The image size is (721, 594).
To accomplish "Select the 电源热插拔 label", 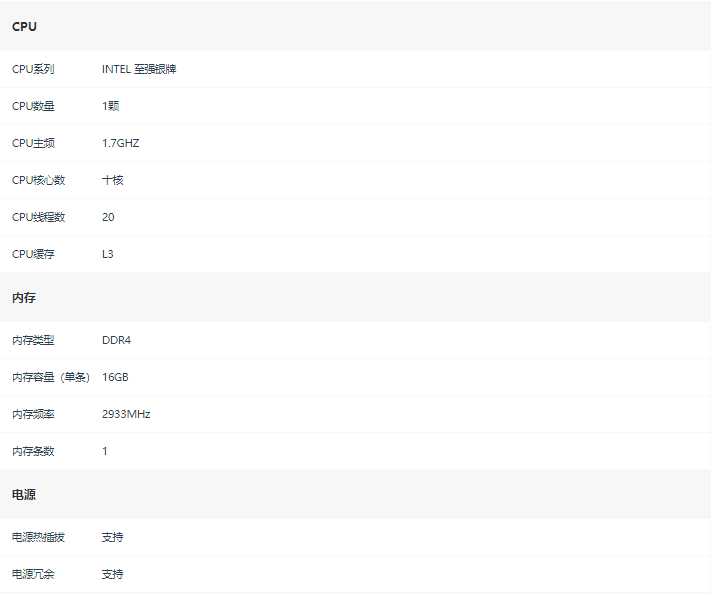I will click(38, 537).
